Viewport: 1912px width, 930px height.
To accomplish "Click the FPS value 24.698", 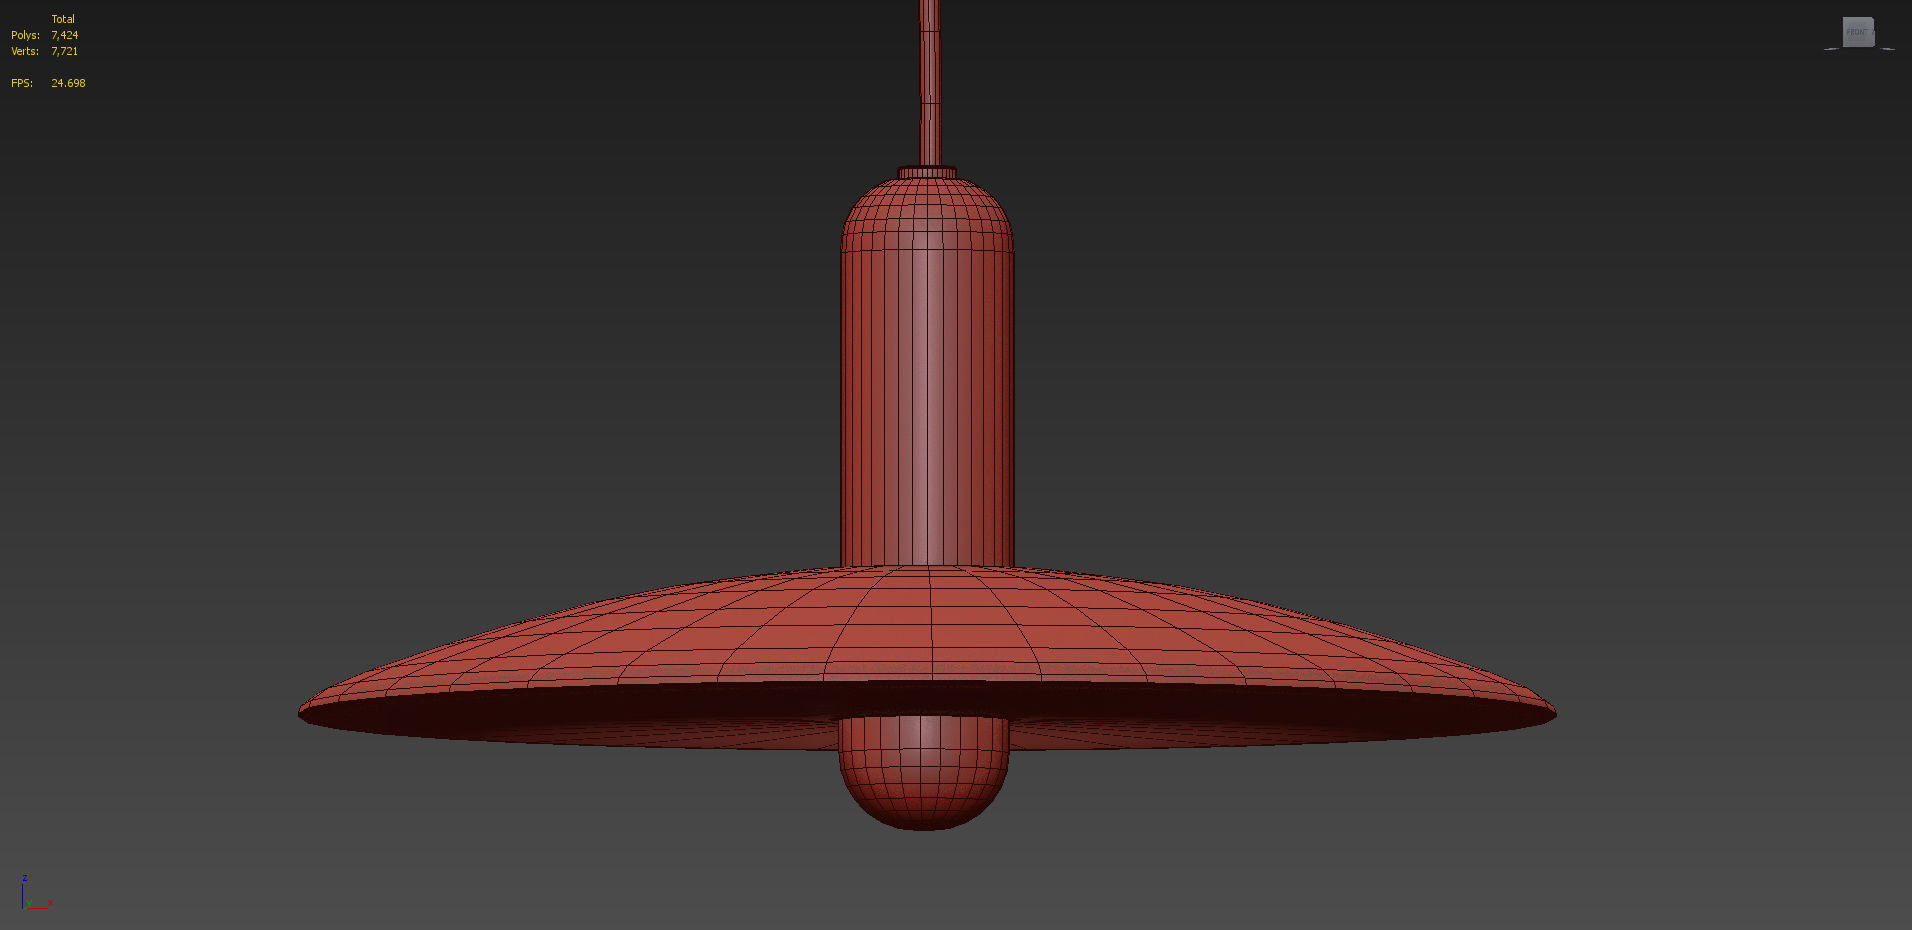I will click(68, 83).
